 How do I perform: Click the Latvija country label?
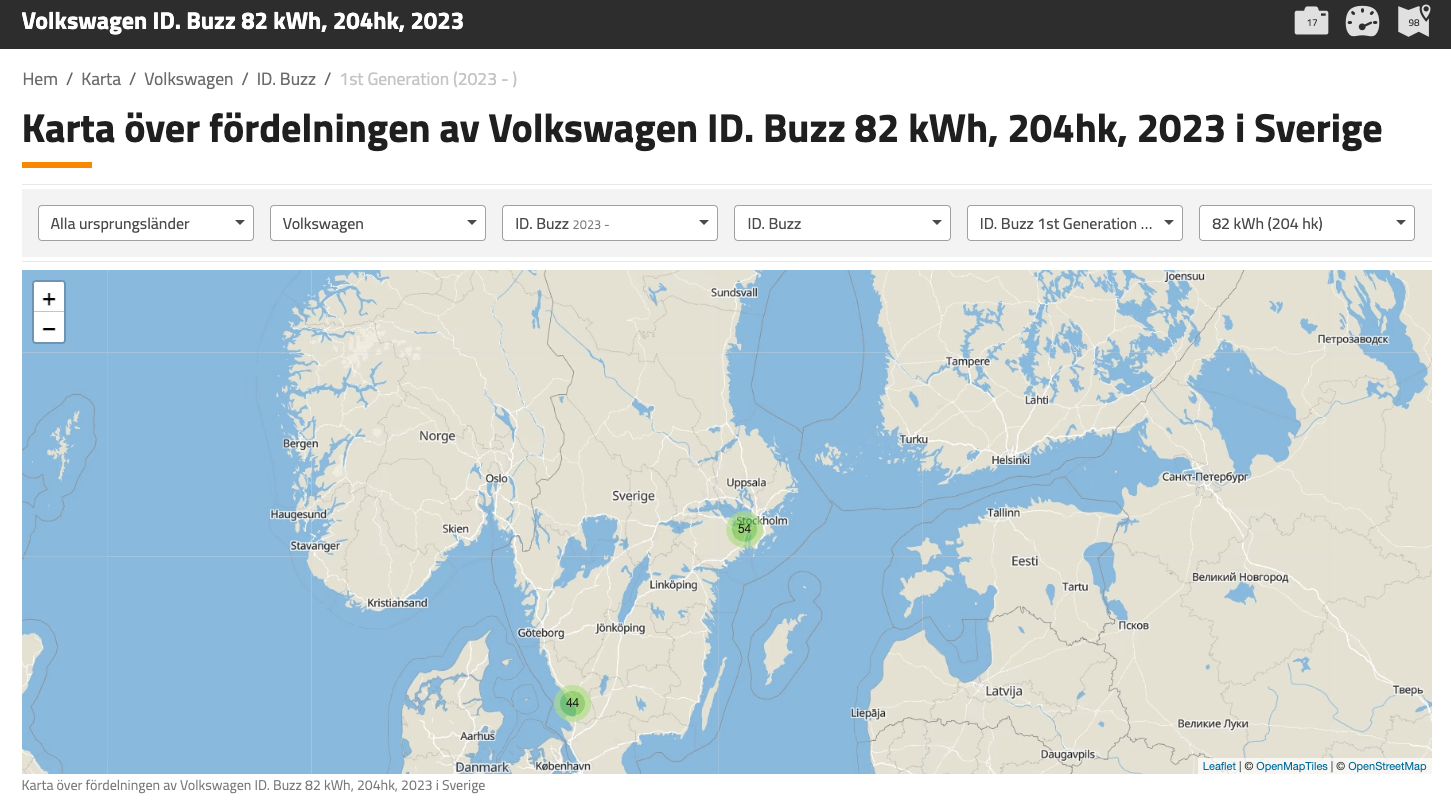click(x=1004, y=691)
